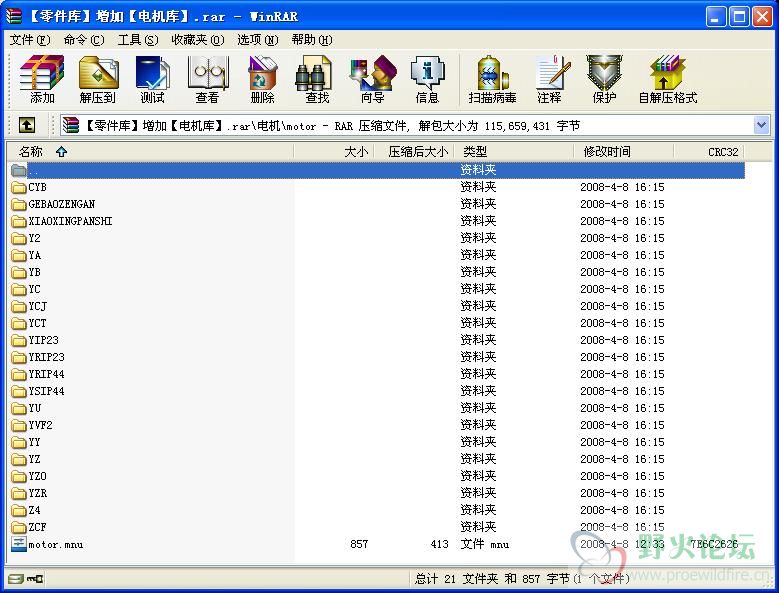The width and height of the screenshot is (779, 593).
Task: Sort by CRC32 column header
Action: click(709, 151)
